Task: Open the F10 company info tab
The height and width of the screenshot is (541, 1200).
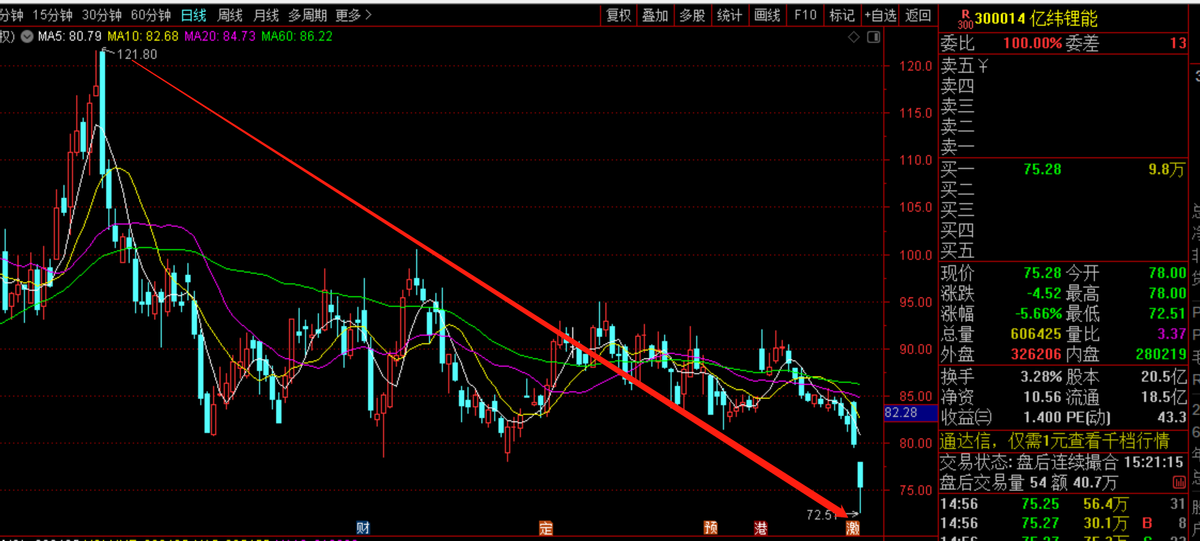Action: [804, 15]
